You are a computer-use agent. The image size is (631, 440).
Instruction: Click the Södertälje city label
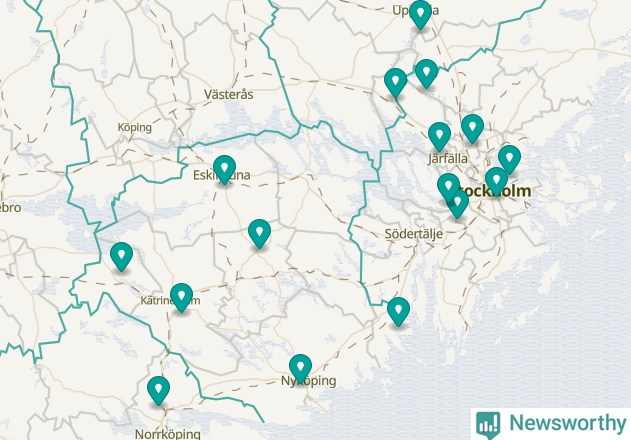[414, 234]
